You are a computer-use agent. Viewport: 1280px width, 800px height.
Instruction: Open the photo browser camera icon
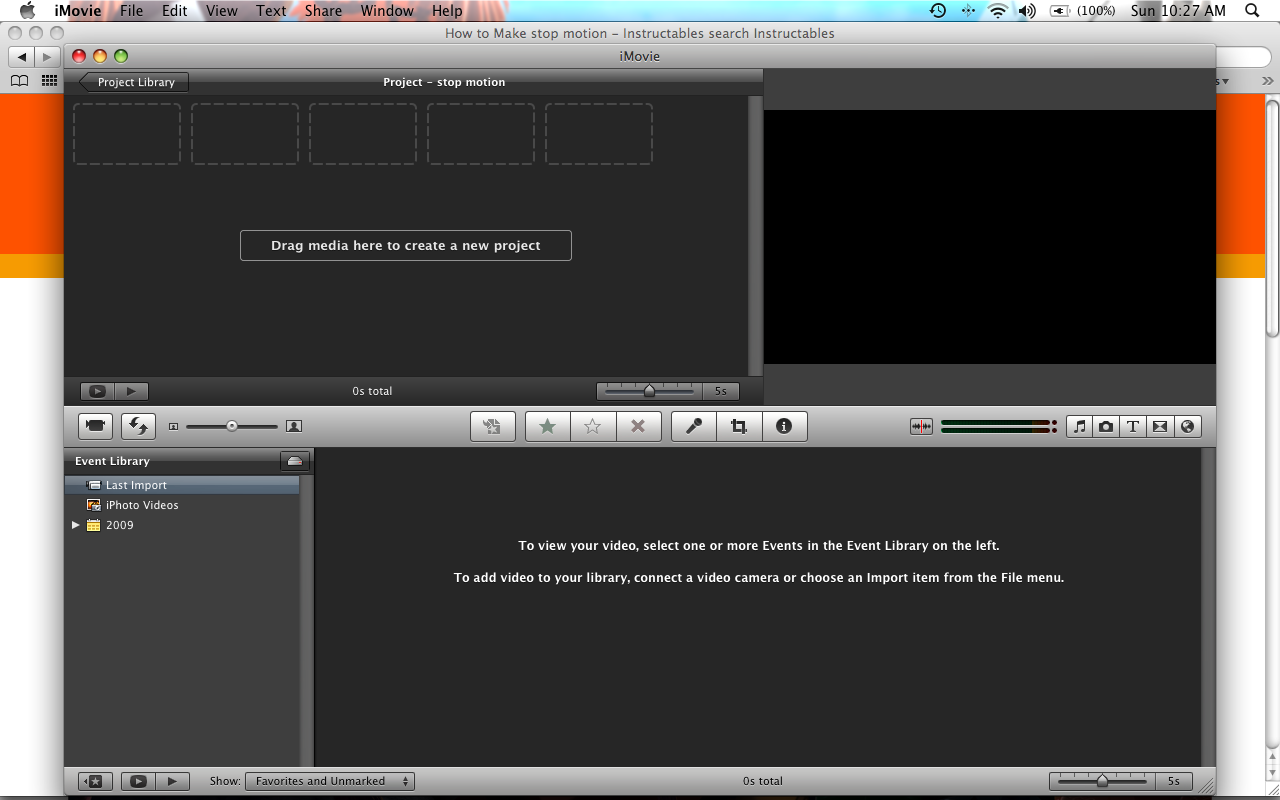click(x=1106, y=426)
